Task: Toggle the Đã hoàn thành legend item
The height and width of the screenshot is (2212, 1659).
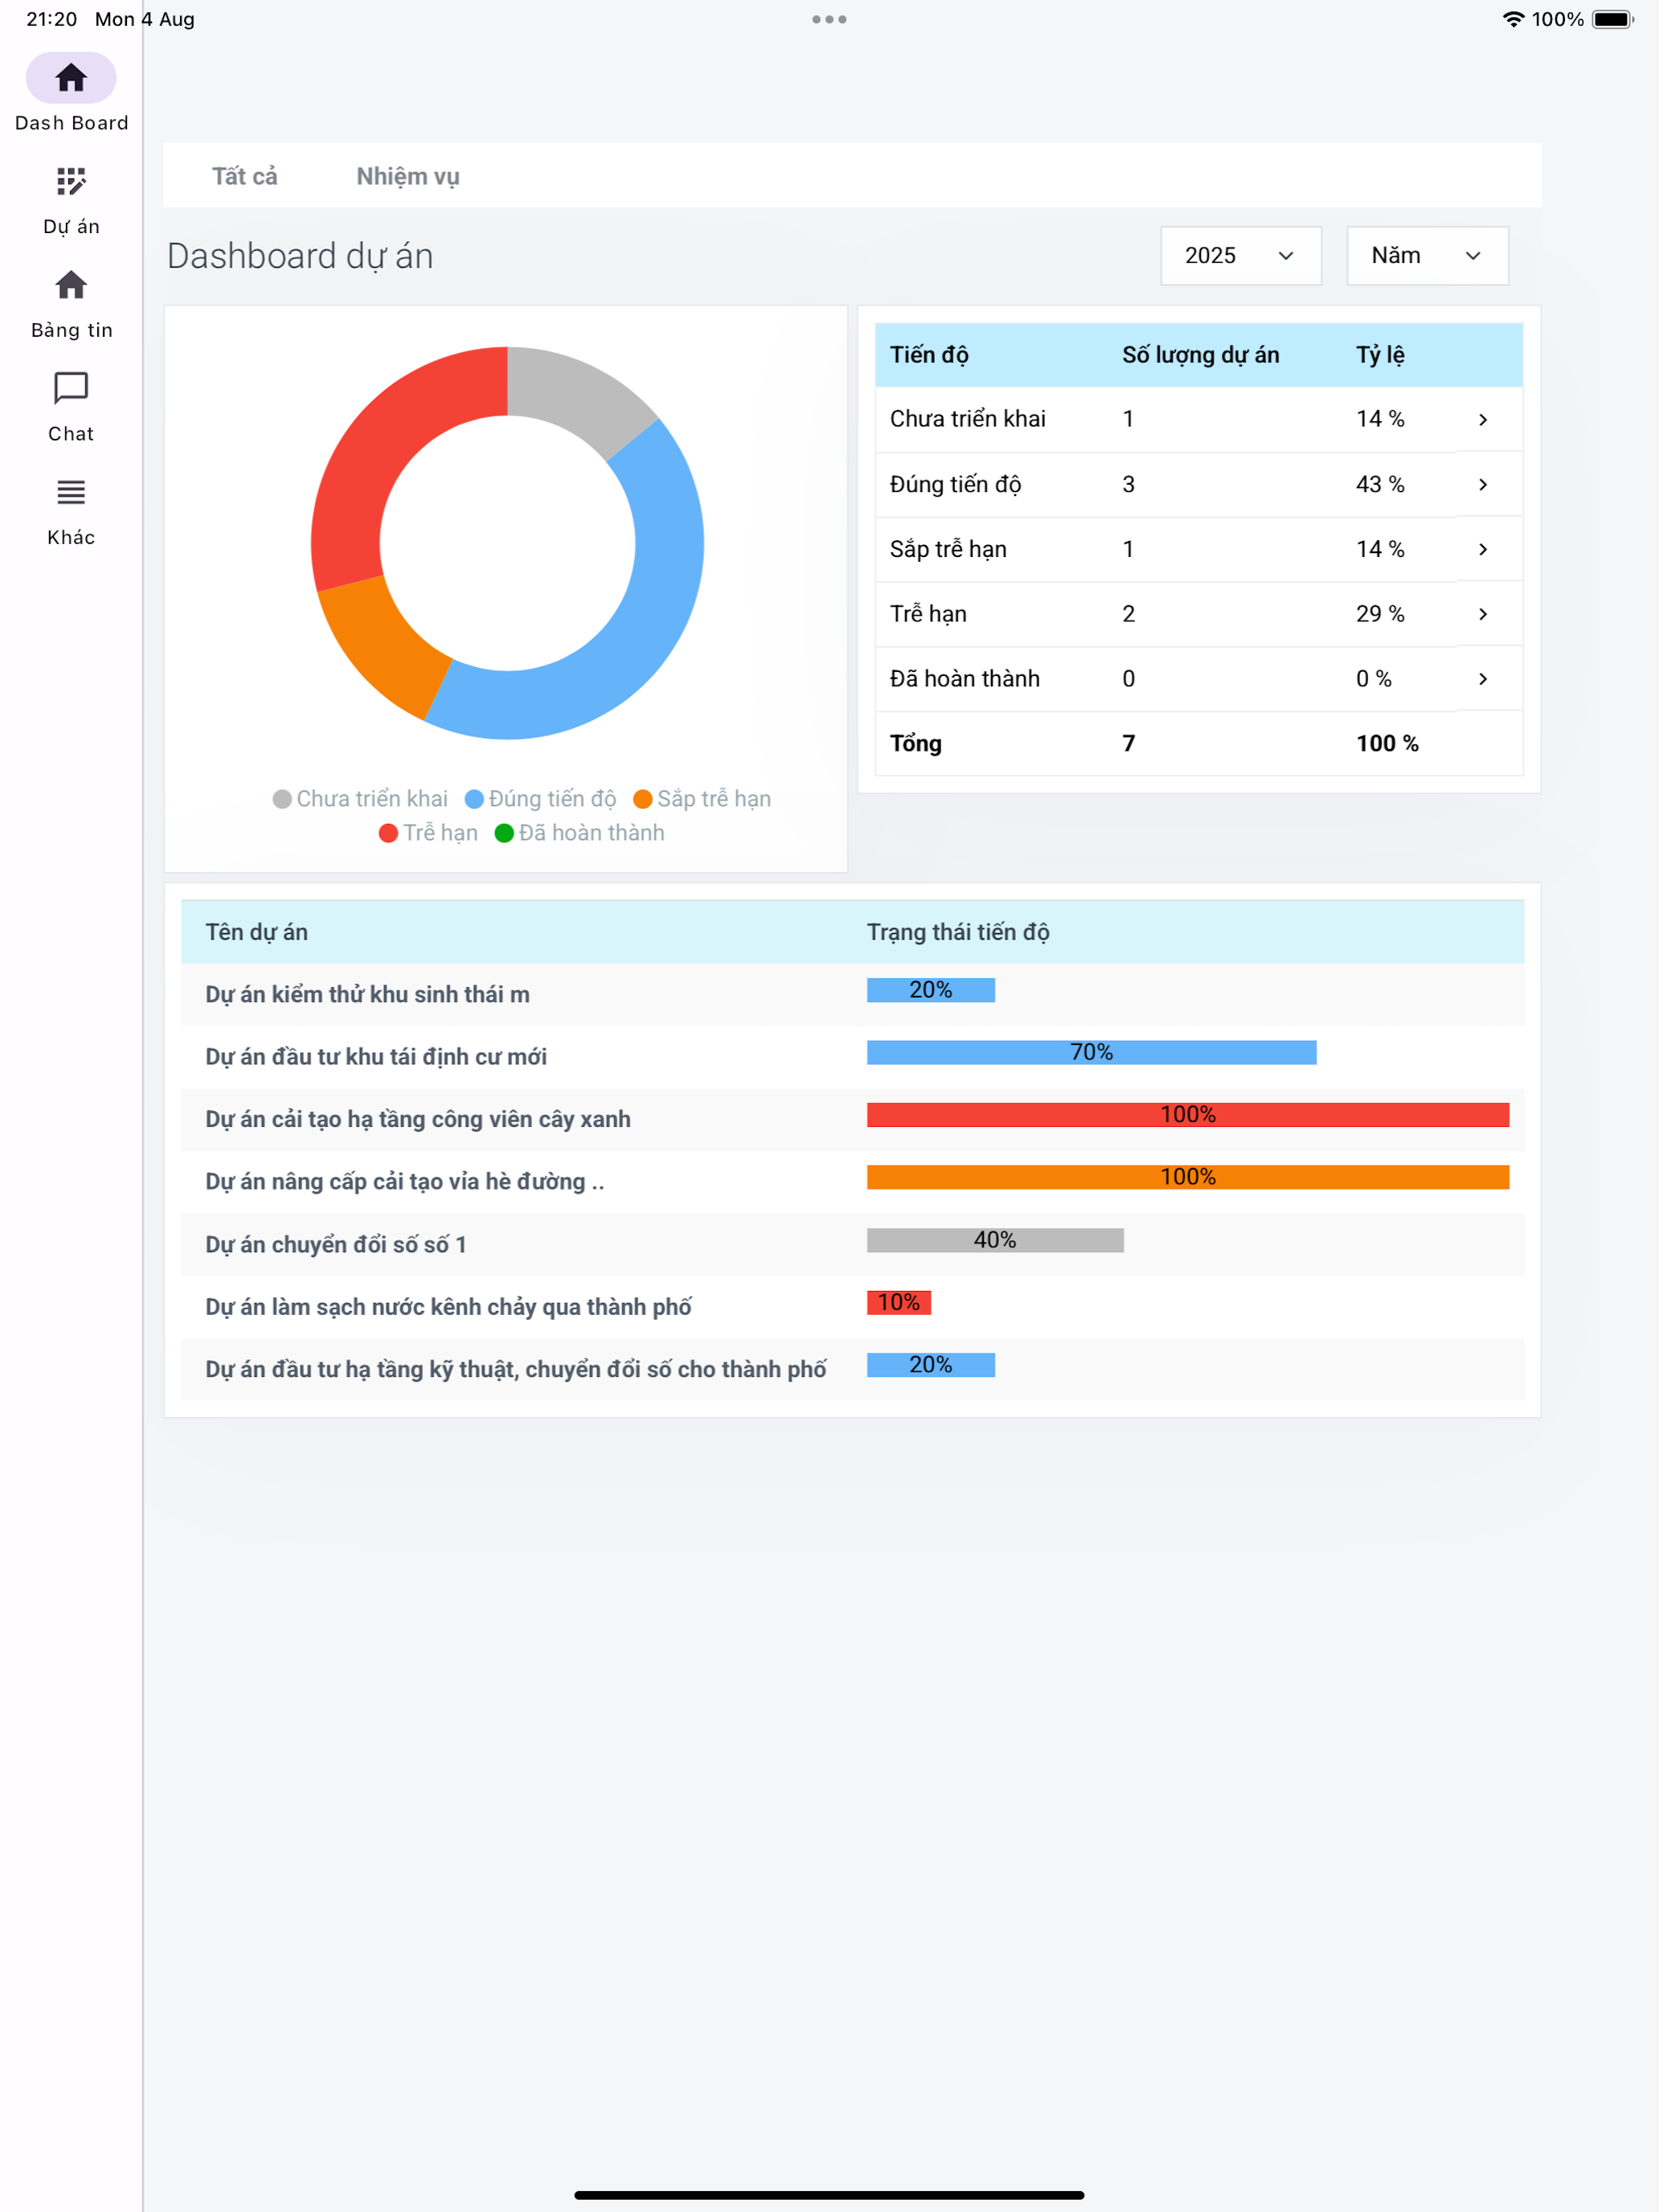Action: click(x=579, y=833)
